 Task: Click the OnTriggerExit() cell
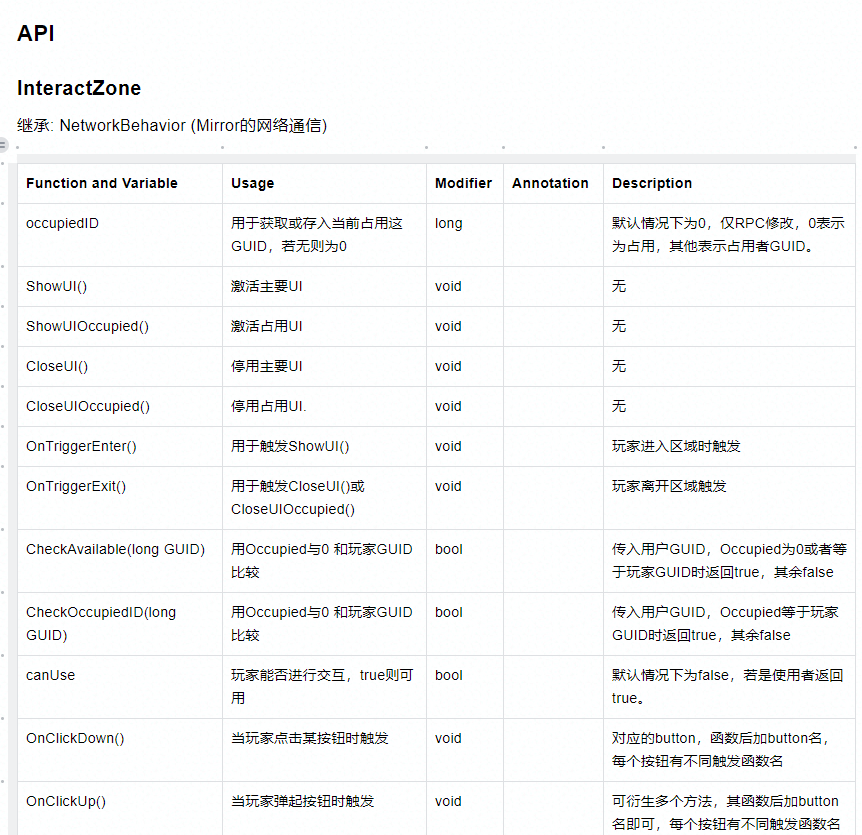coord(120,498)
